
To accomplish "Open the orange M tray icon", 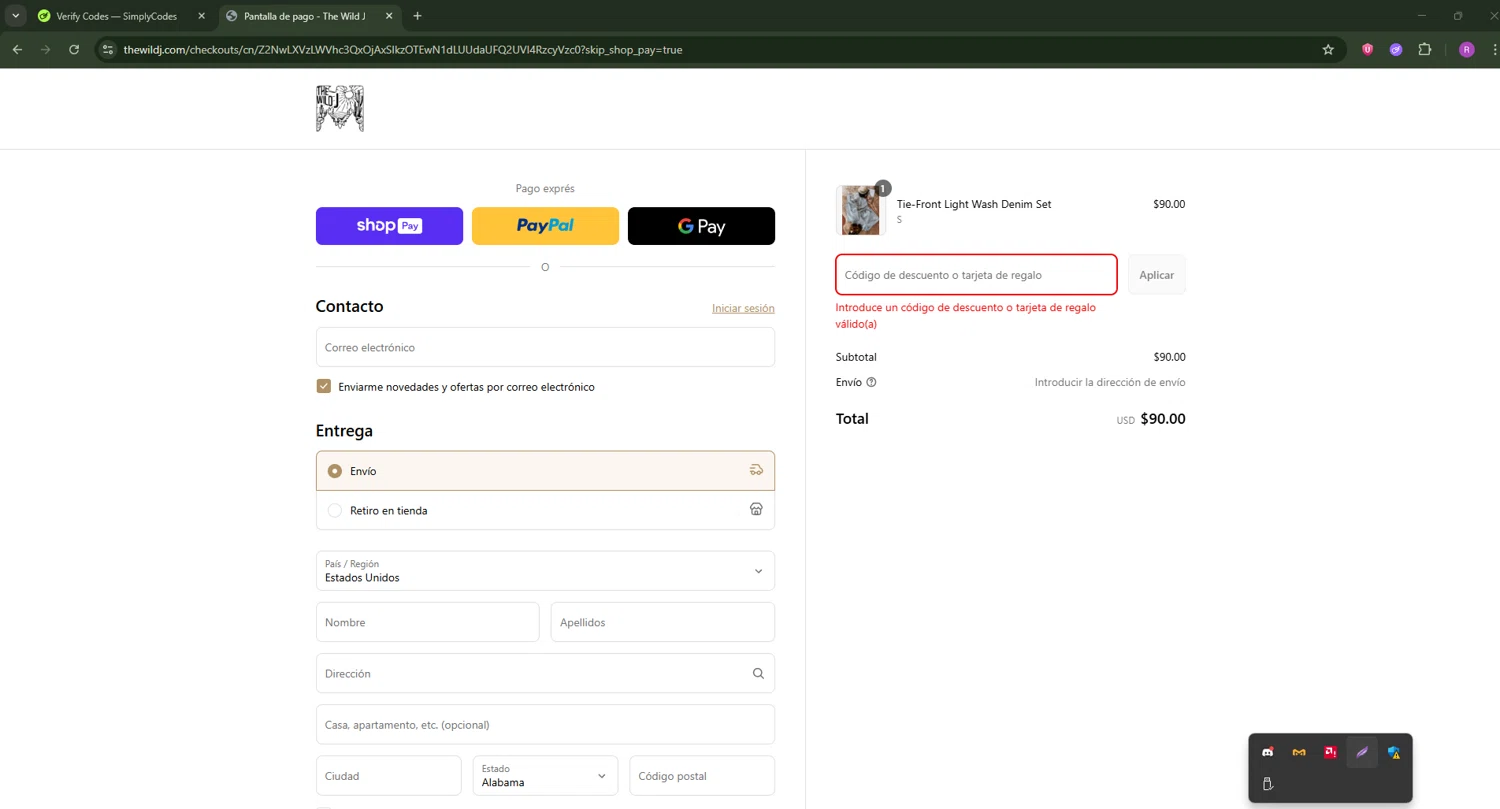I will coord(1299,752).
